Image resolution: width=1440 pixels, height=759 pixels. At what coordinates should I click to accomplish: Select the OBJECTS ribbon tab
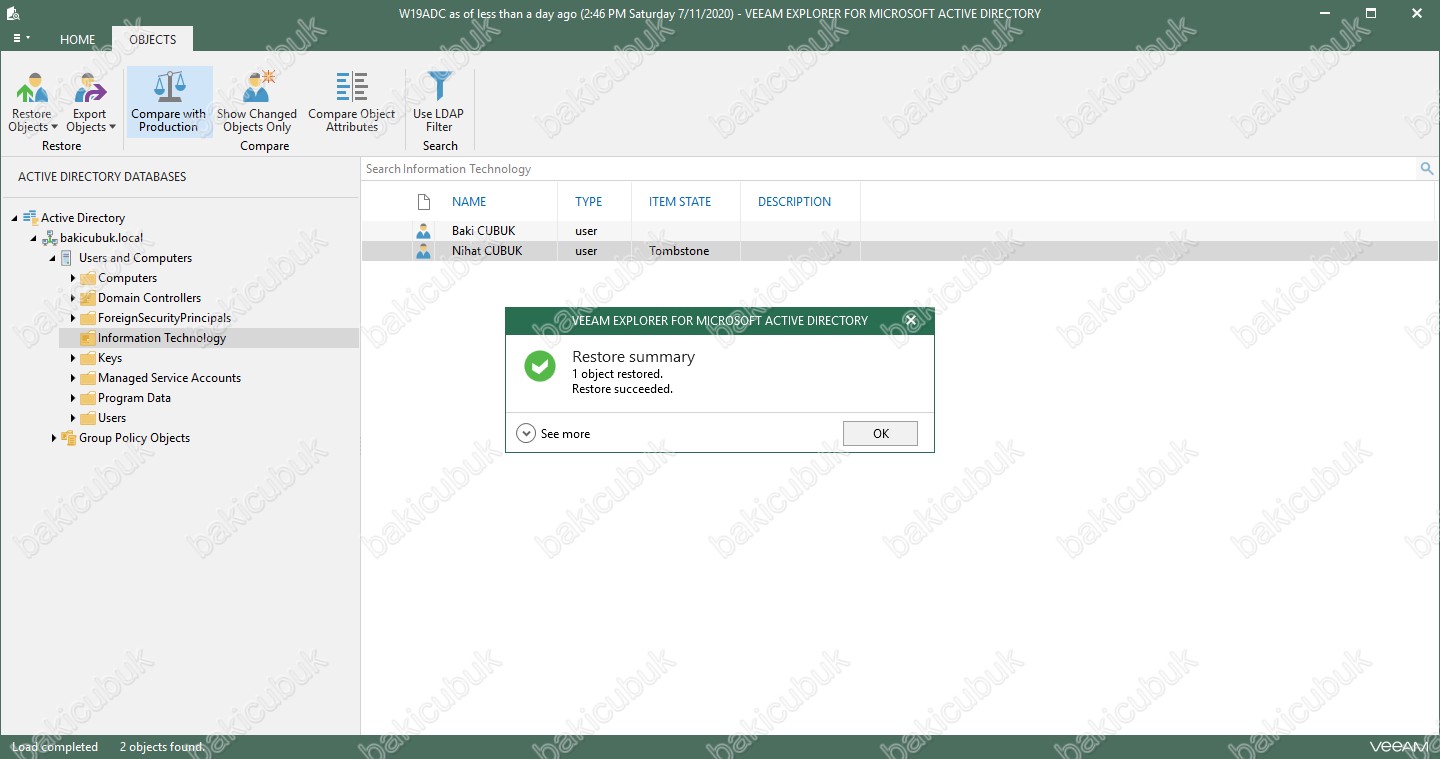click(x=153, y=40)
